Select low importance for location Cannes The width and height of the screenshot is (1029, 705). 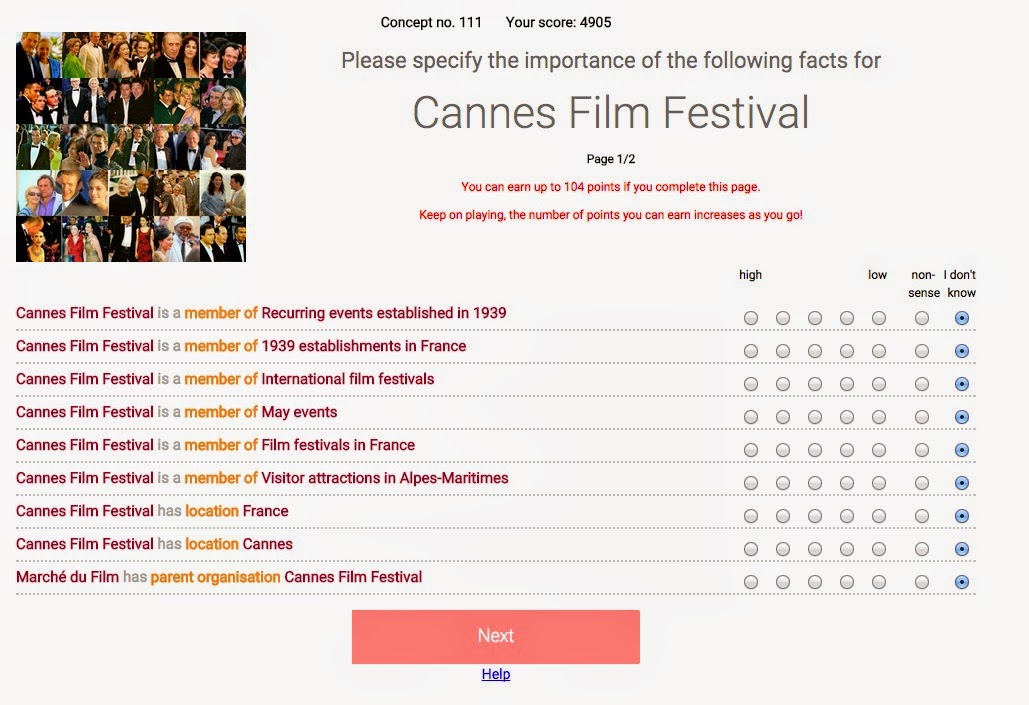pos(879,549)
